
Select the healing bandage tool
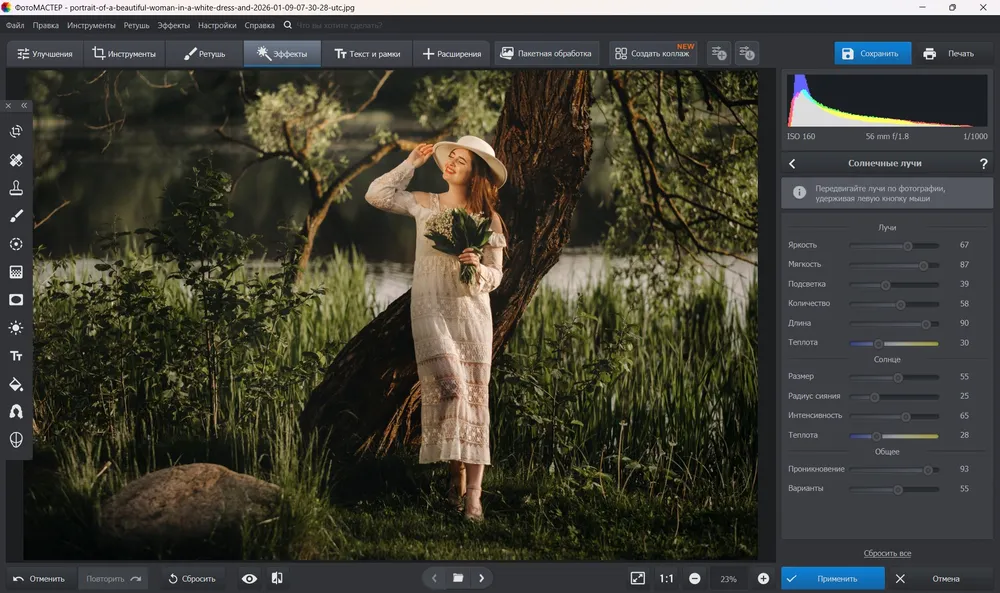tap(16, 159)
